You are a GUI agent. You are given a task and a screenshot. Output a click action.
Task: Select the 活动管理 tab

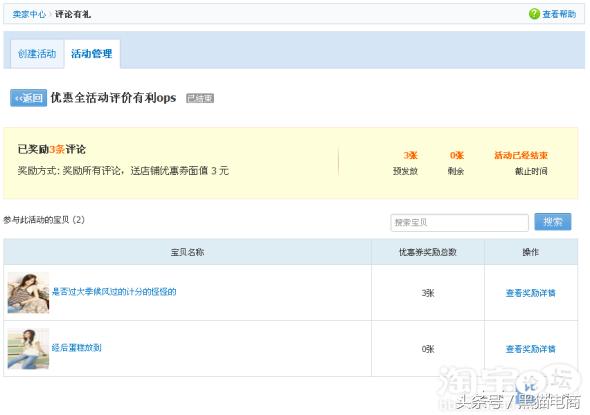point(92,54)
